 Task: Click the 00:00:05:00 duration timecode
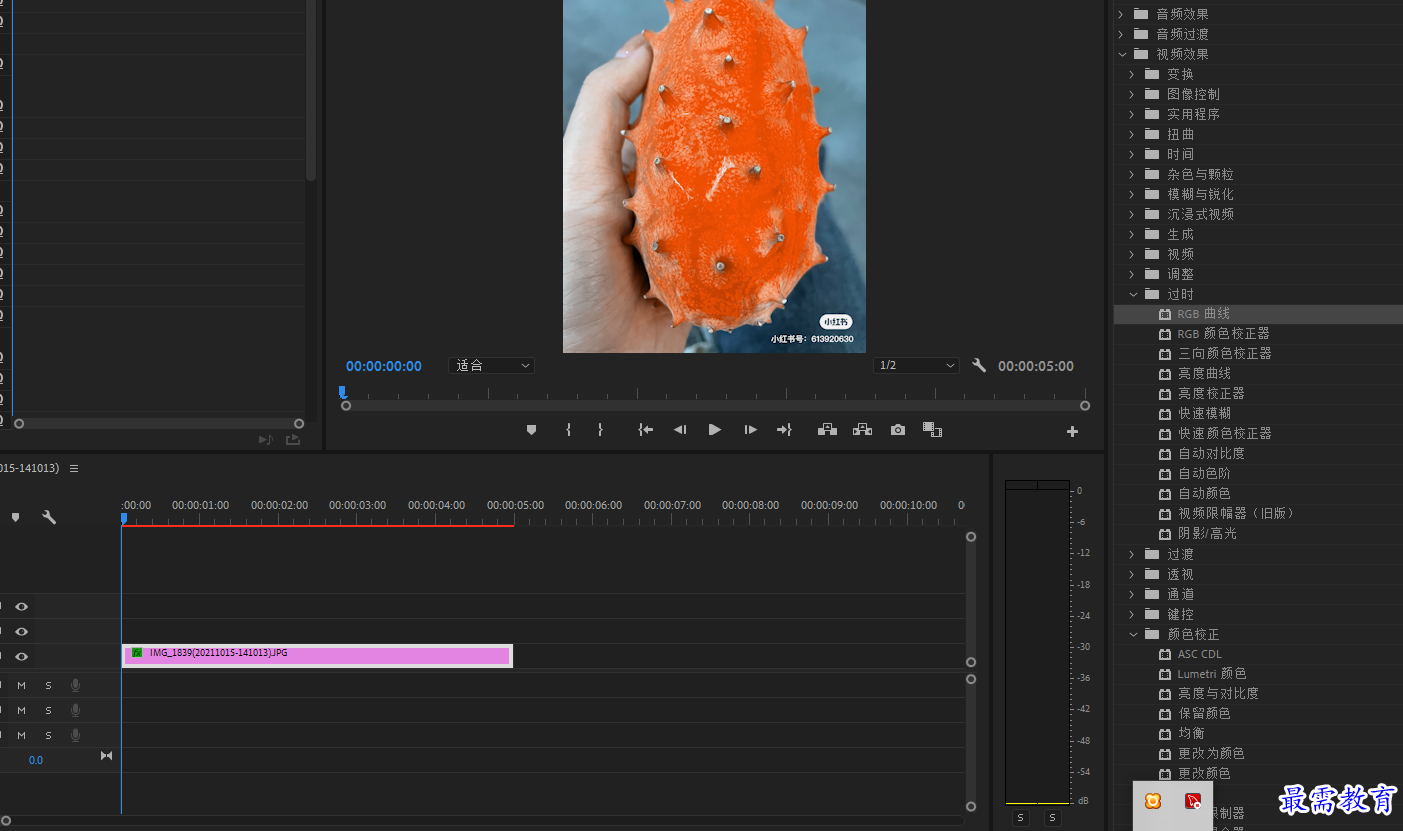(x=1036, y=366)
